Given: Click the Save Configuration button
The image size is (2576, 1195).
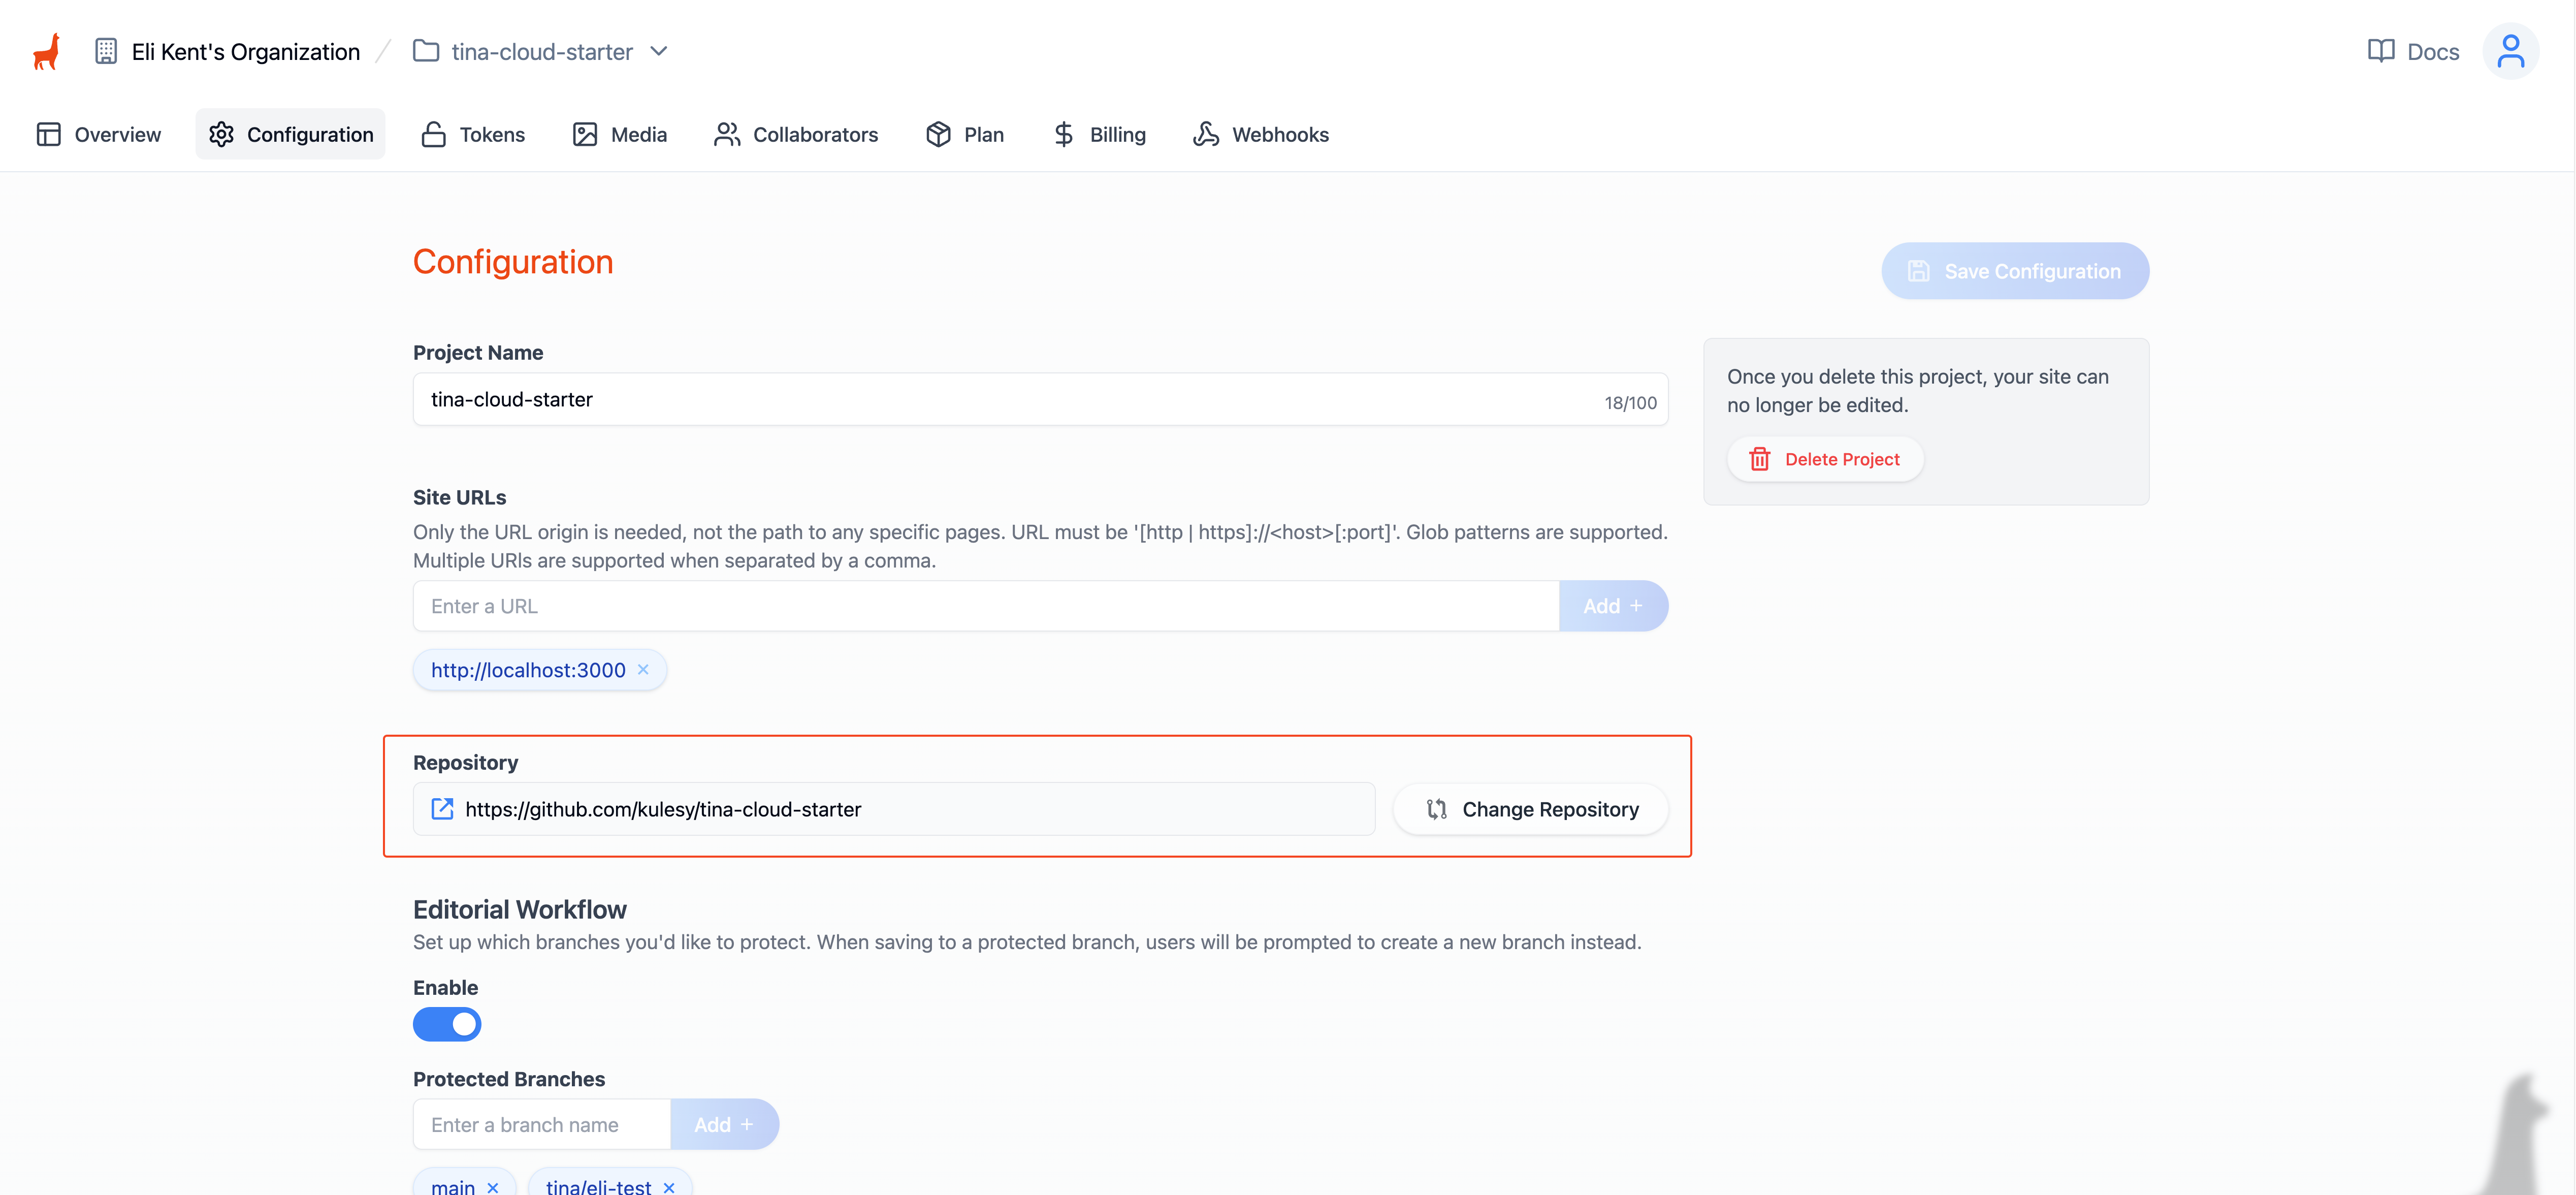Looking at the screenshot, I should coord(2015,271).
